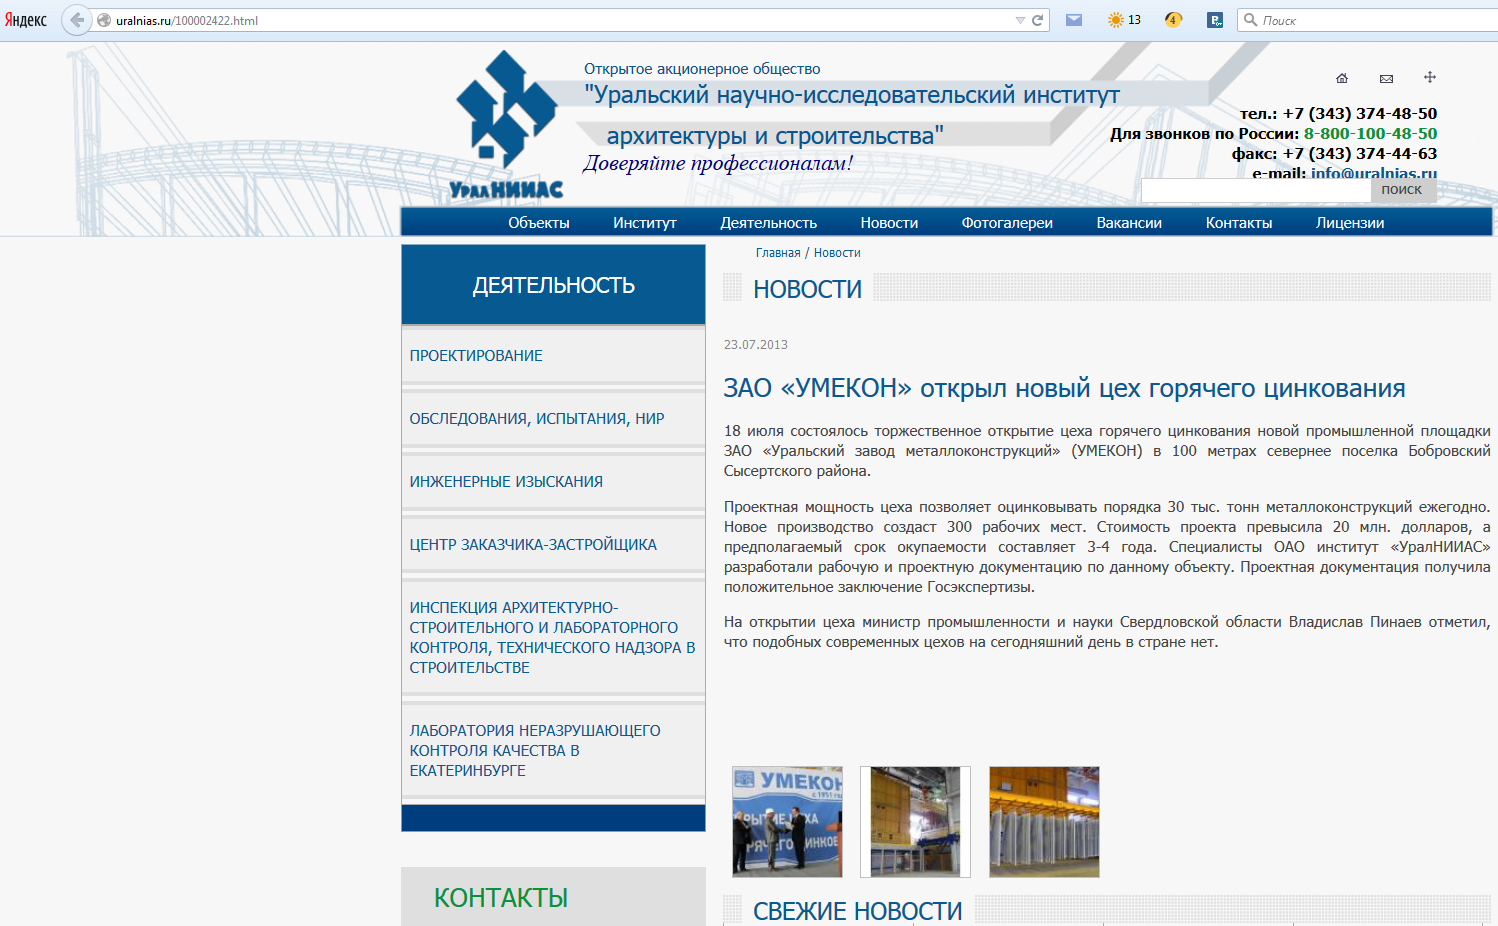Open ЦЕНТР ЗАКАЗЧИКА-ЗАСТРОЙЩИКА sidebar link
The height and width of the screenshot is (926, 1498).
533,545
